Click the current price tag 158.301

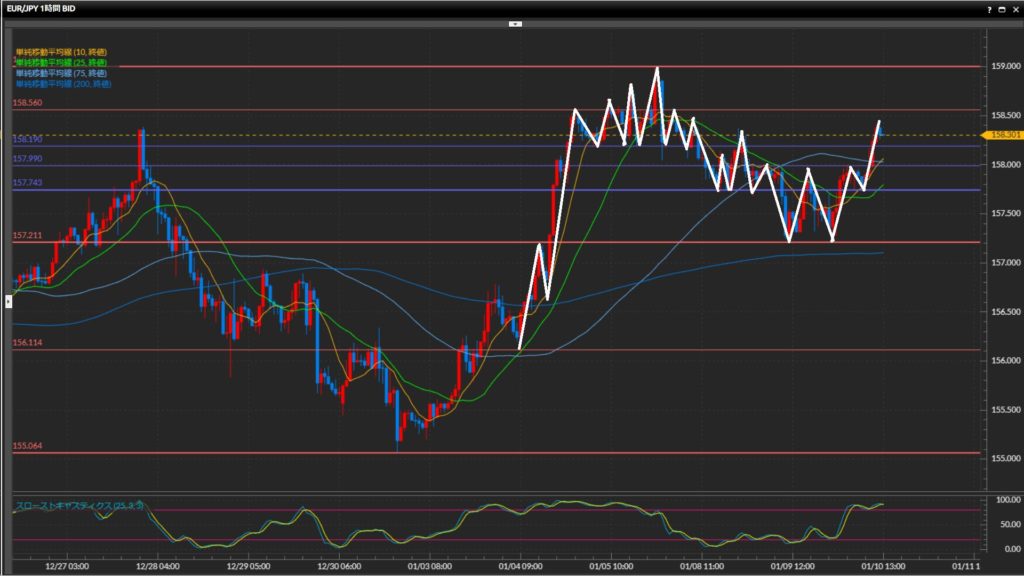tap(999, 134)
